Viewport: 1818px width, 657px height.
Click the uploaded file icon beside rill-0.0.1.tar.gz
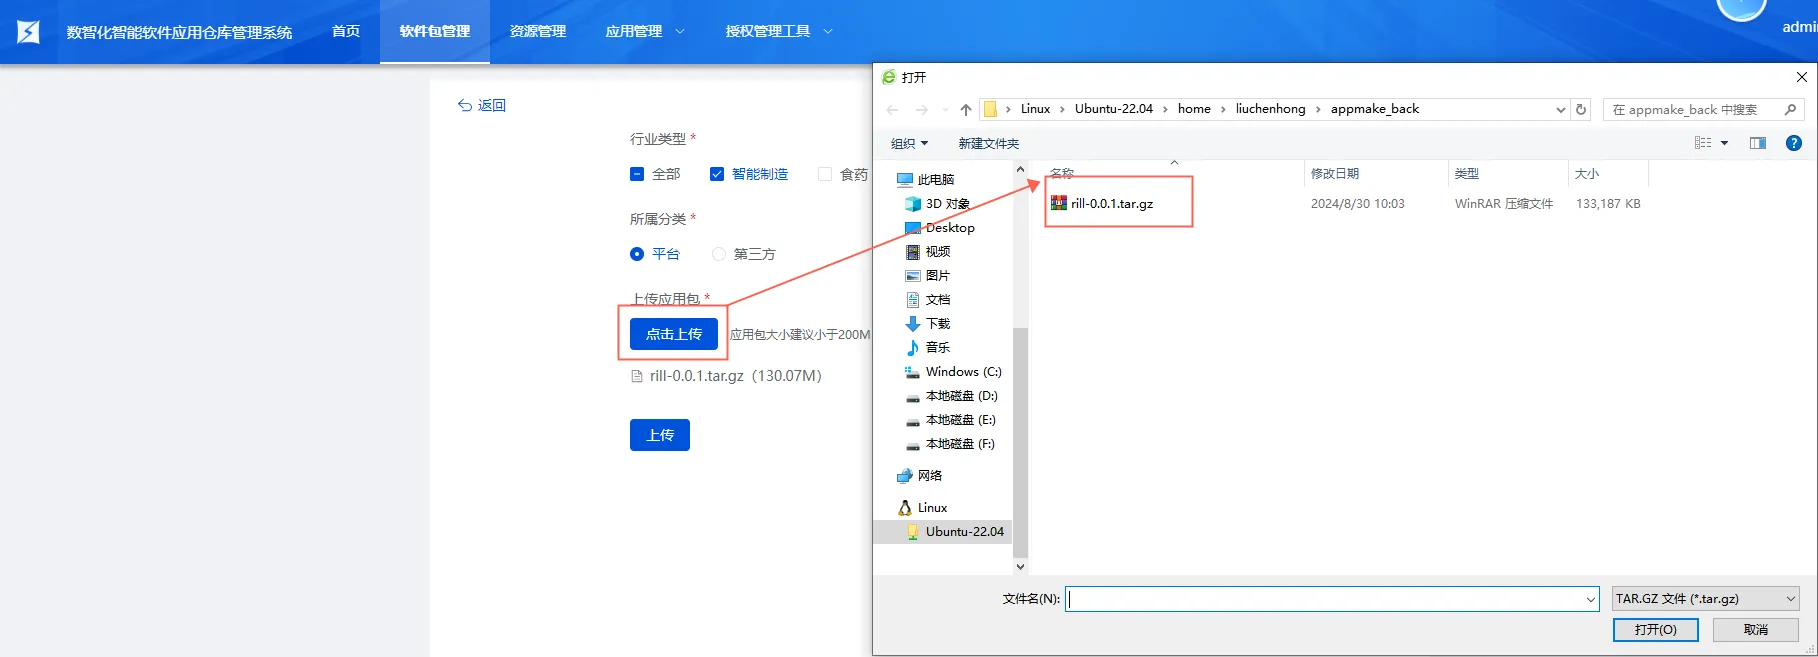pyautogui.click(x=637, y=376)
